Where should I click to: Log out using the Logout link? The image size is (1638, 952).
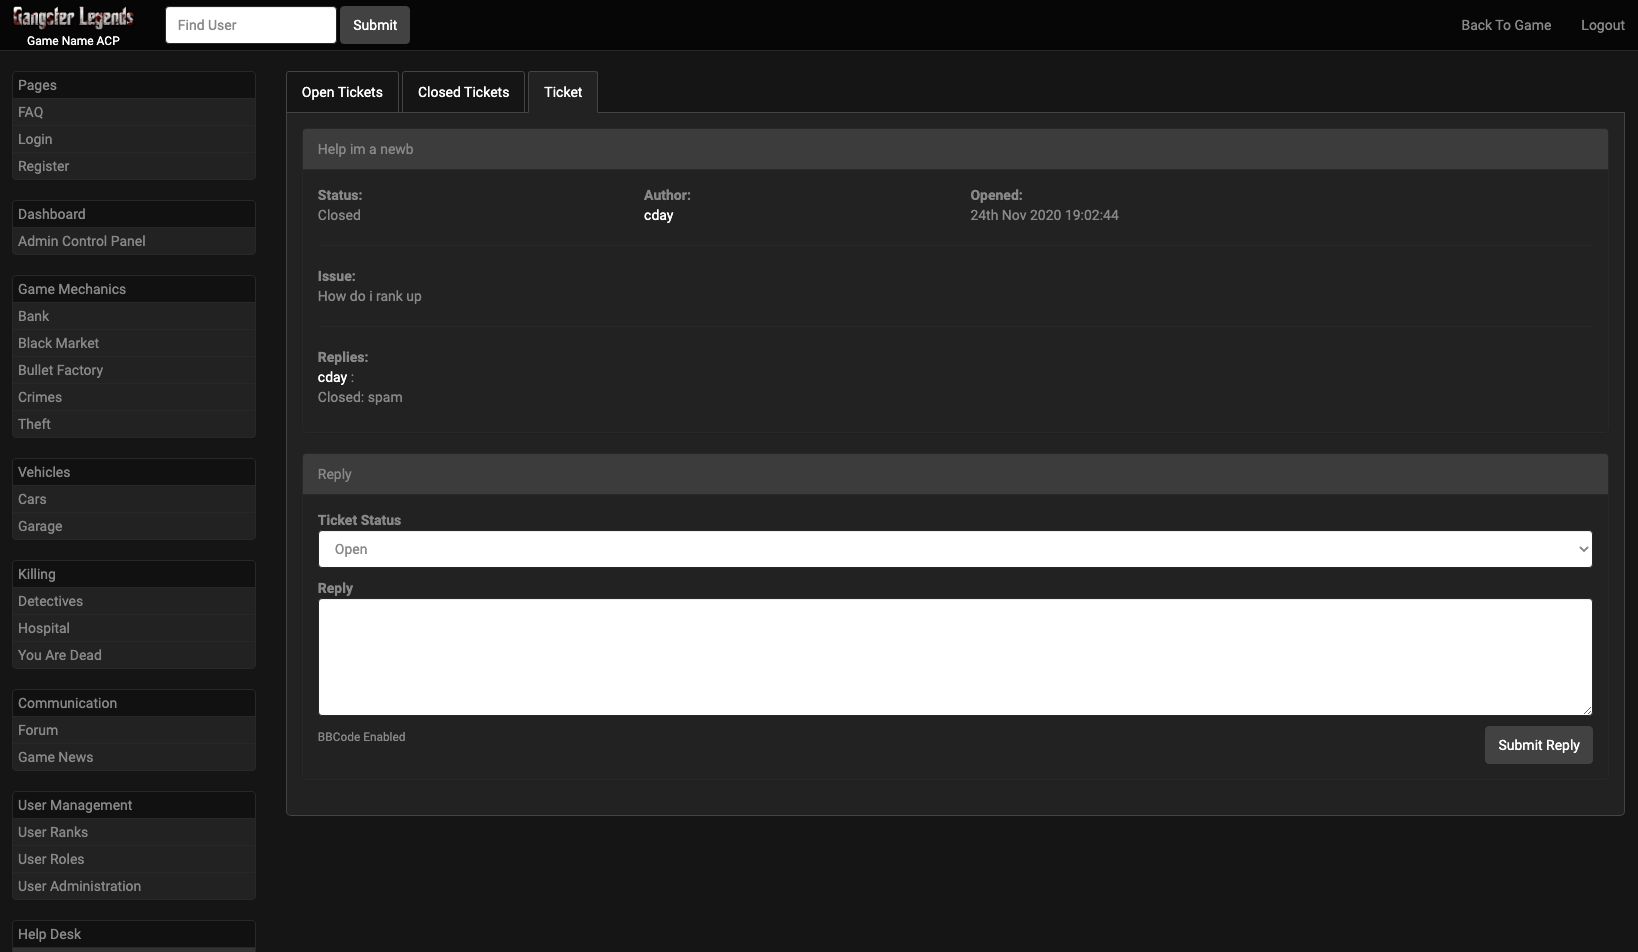click(1602, 25)
